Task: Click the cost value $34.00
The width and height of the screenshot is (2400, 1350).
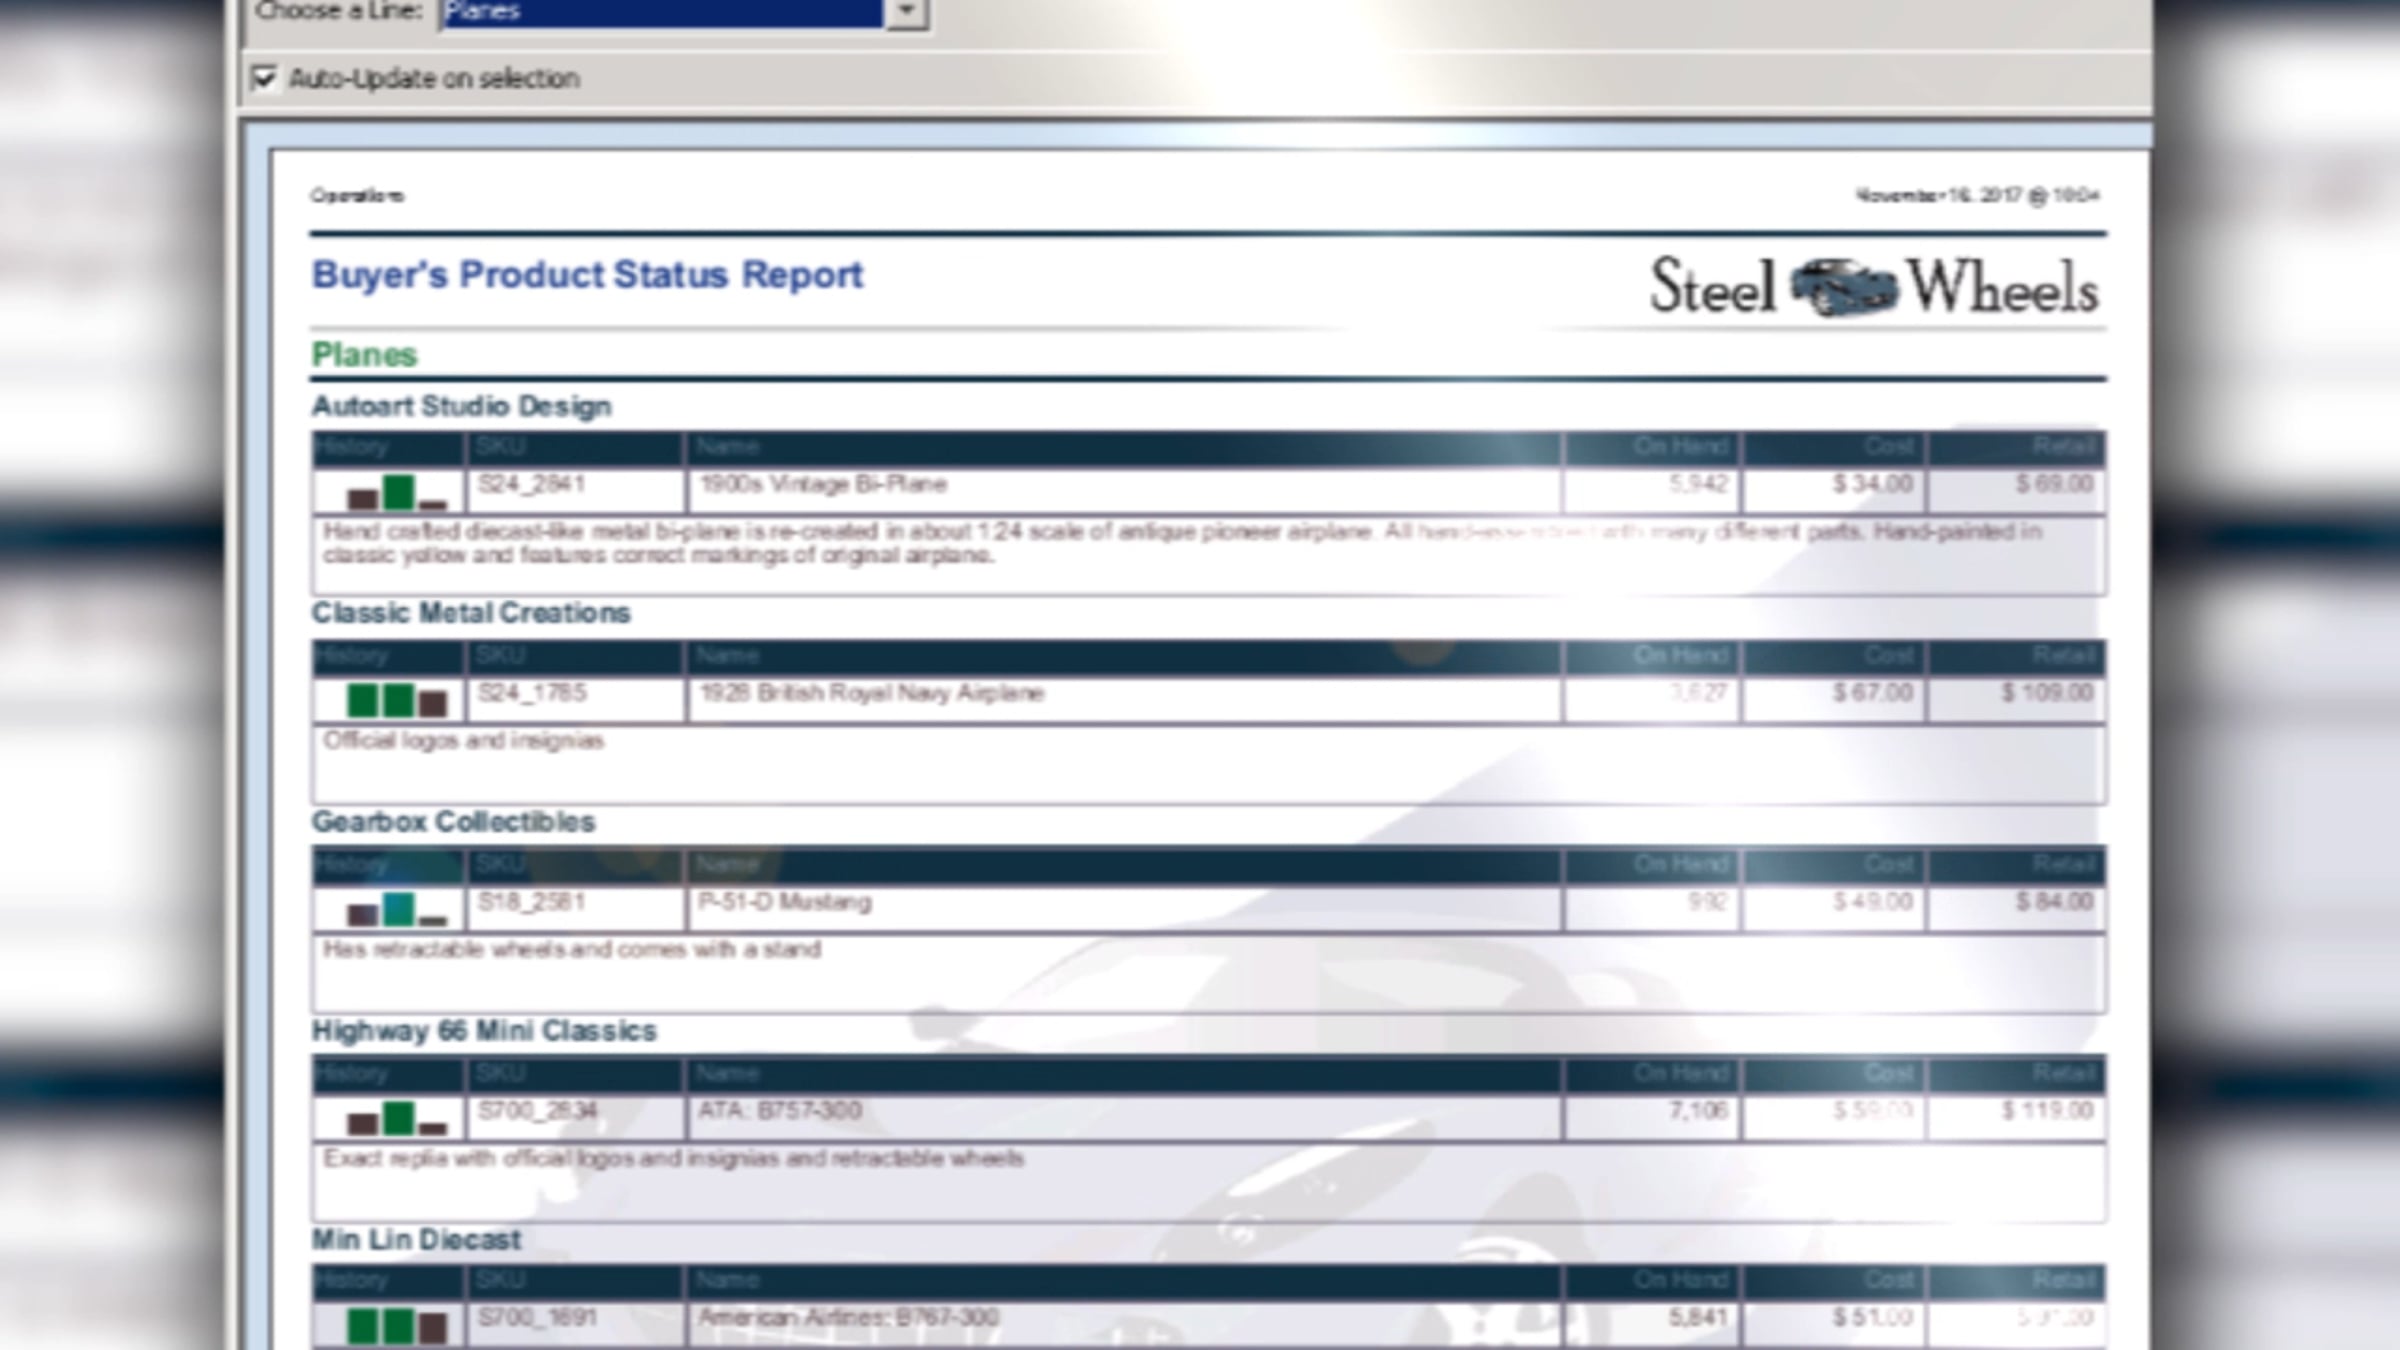Action: [x=1872, y=485]
